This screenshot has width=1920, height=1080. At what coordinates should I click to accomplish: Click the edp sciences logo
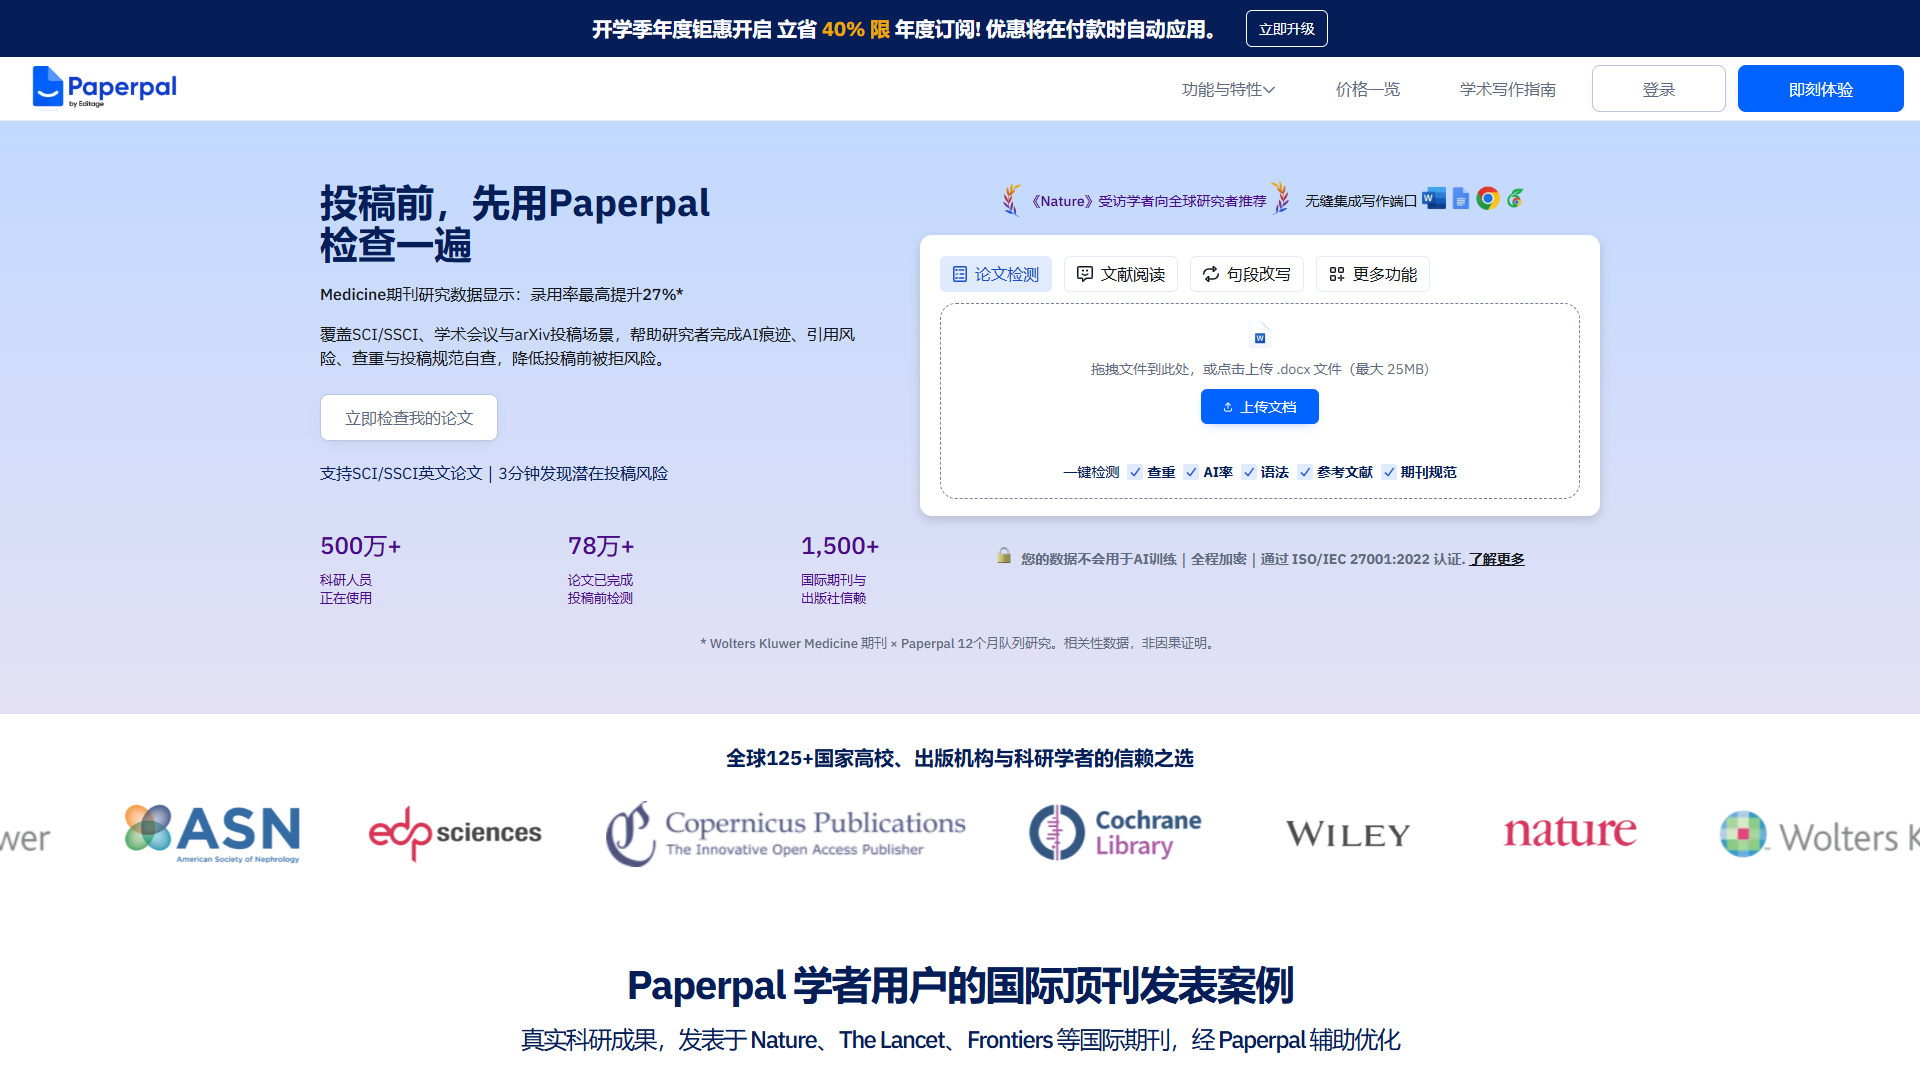455,833
